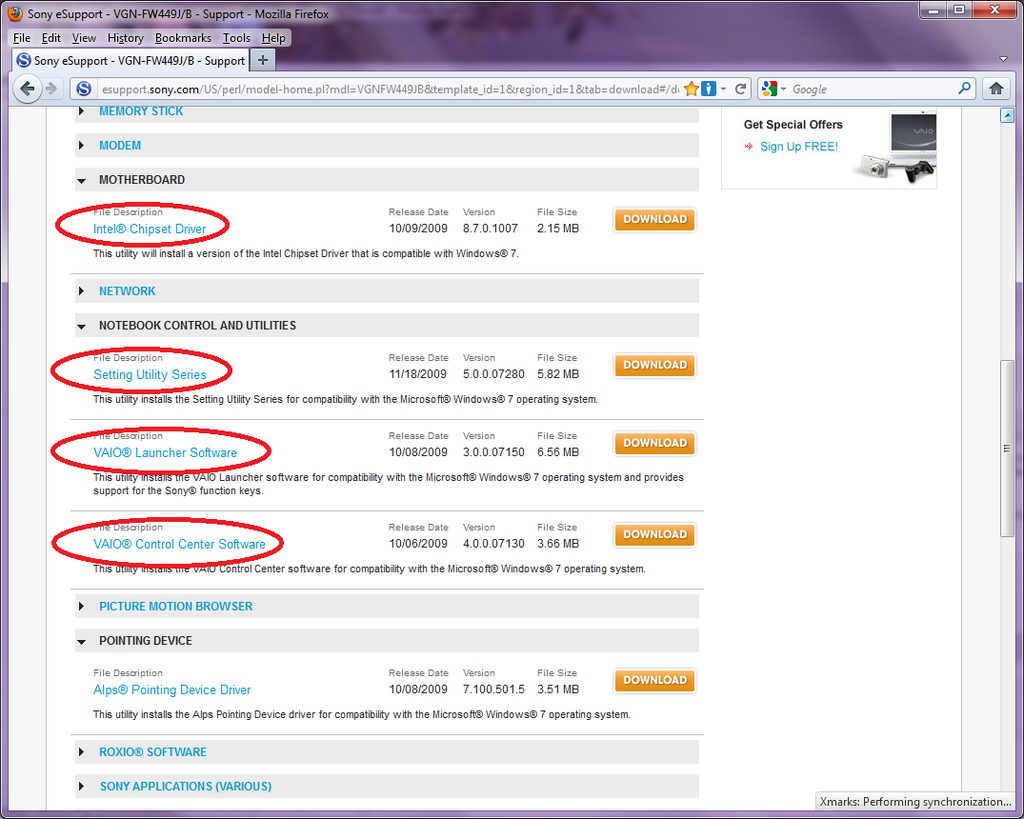Open the Alps Pointing Device Driver link
This screenshot has height=819, width=1024.
click(172, 690)
